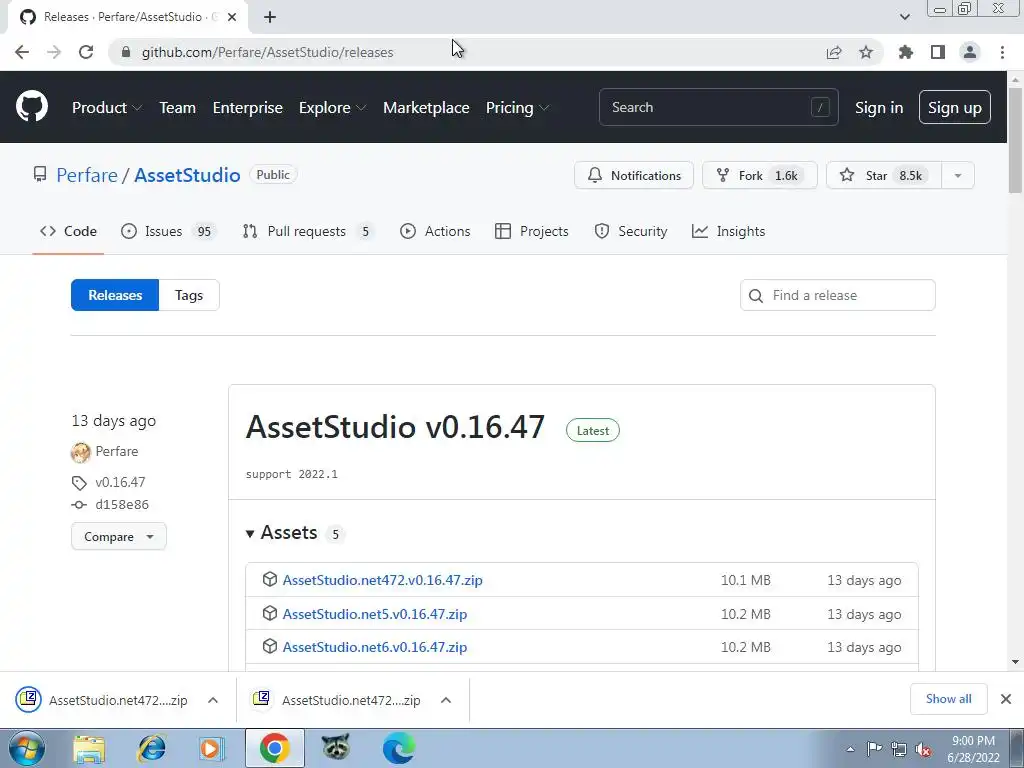Switch to the Issues tab
The width and height of the screenshot is (1024, 768).
click(168, 231)
